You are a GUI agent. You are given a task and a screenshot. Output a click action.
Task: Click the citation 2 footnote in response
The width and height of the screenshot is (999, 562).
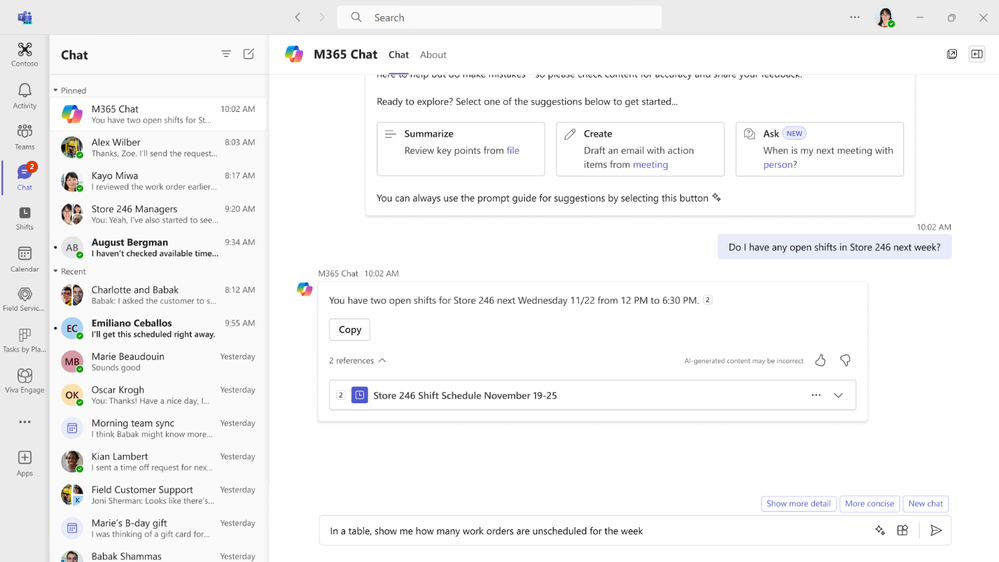707,300
